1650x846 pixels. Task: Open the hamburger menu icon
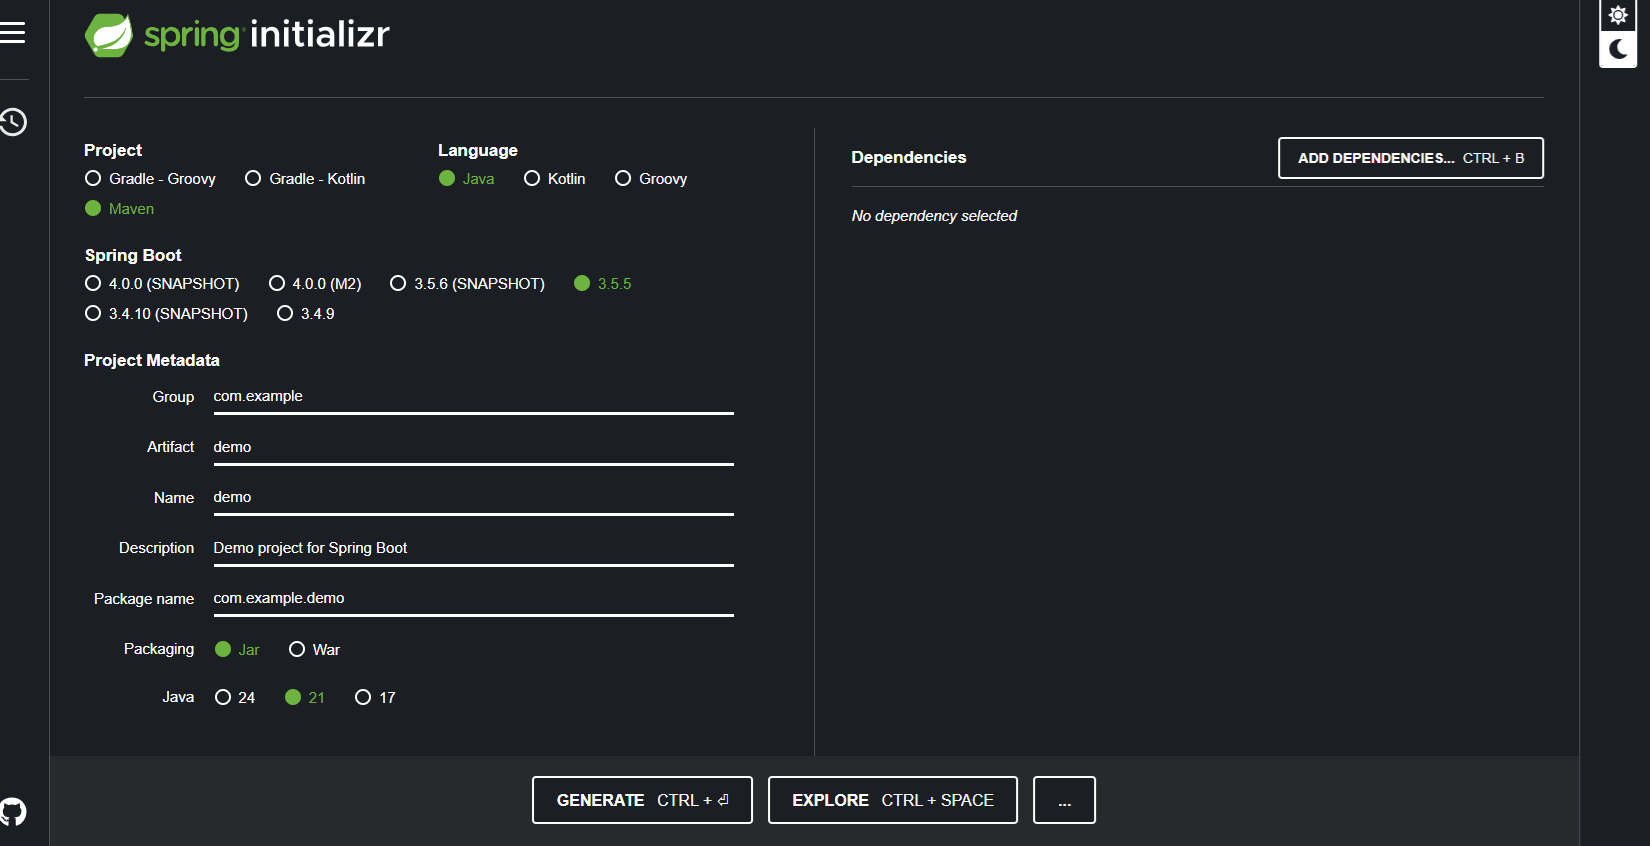coord(13,33)
